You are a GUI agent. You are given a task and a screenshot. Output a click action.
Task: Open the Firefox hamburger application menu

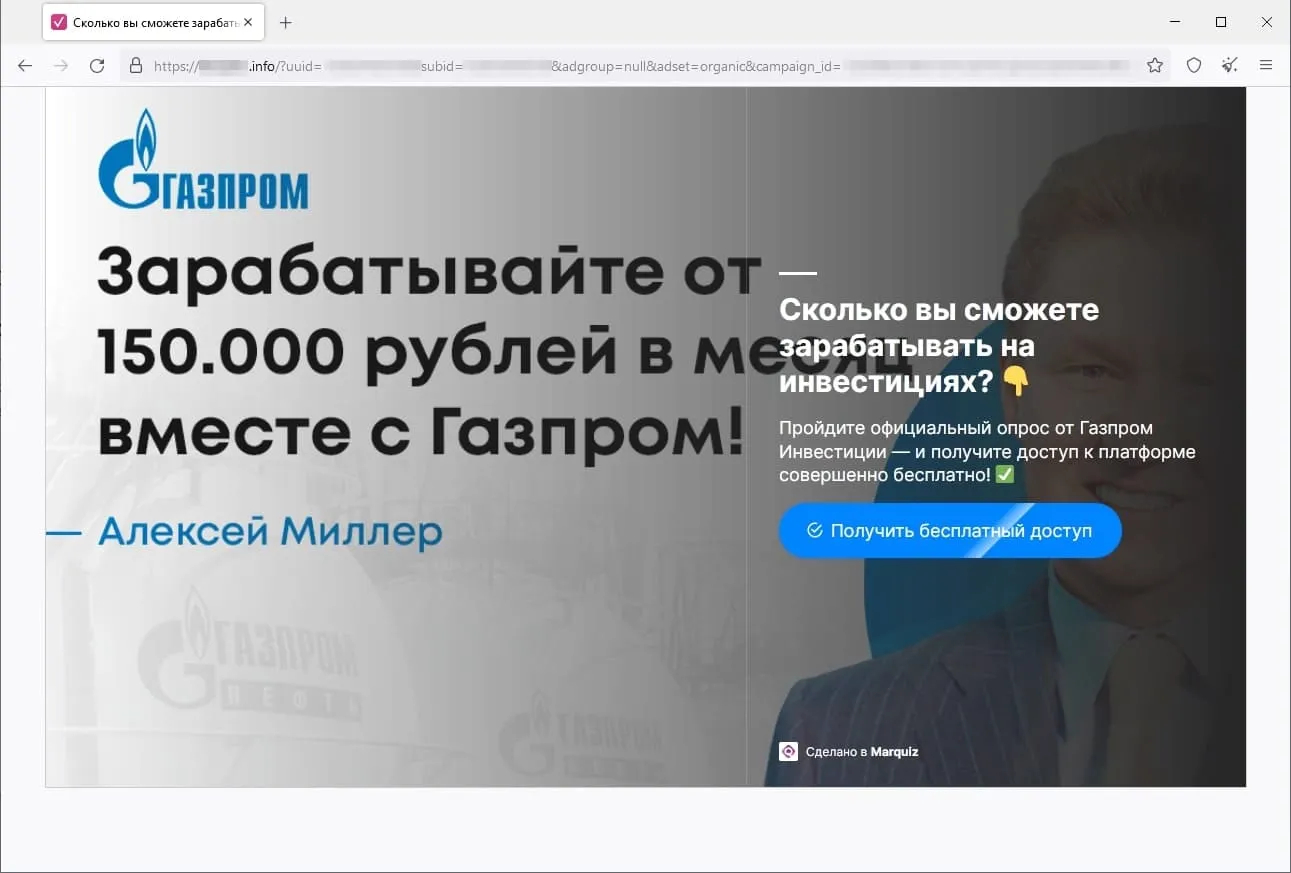pos(1266,65)
